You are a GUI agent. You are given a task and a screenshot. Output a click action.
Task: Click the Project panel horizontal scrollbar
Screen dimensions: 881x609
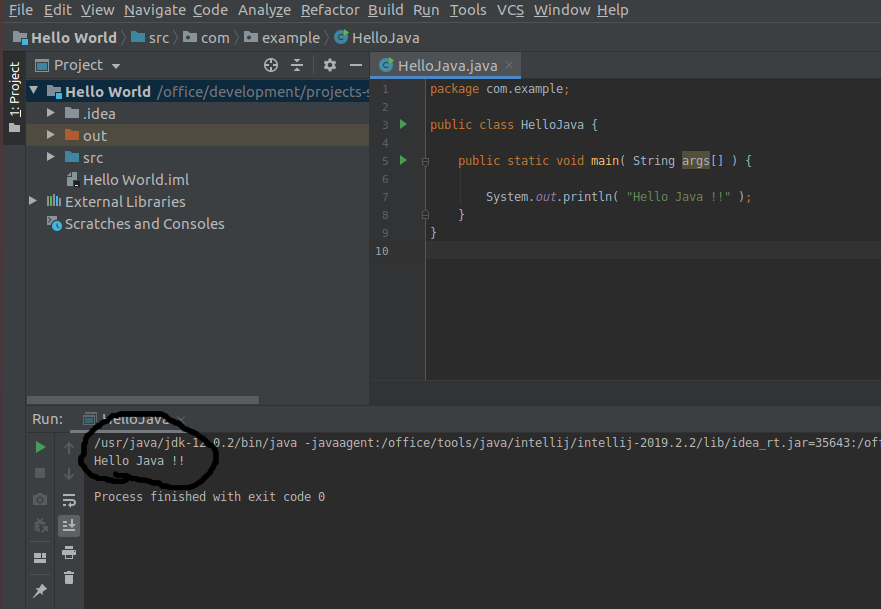coord(143,400)
